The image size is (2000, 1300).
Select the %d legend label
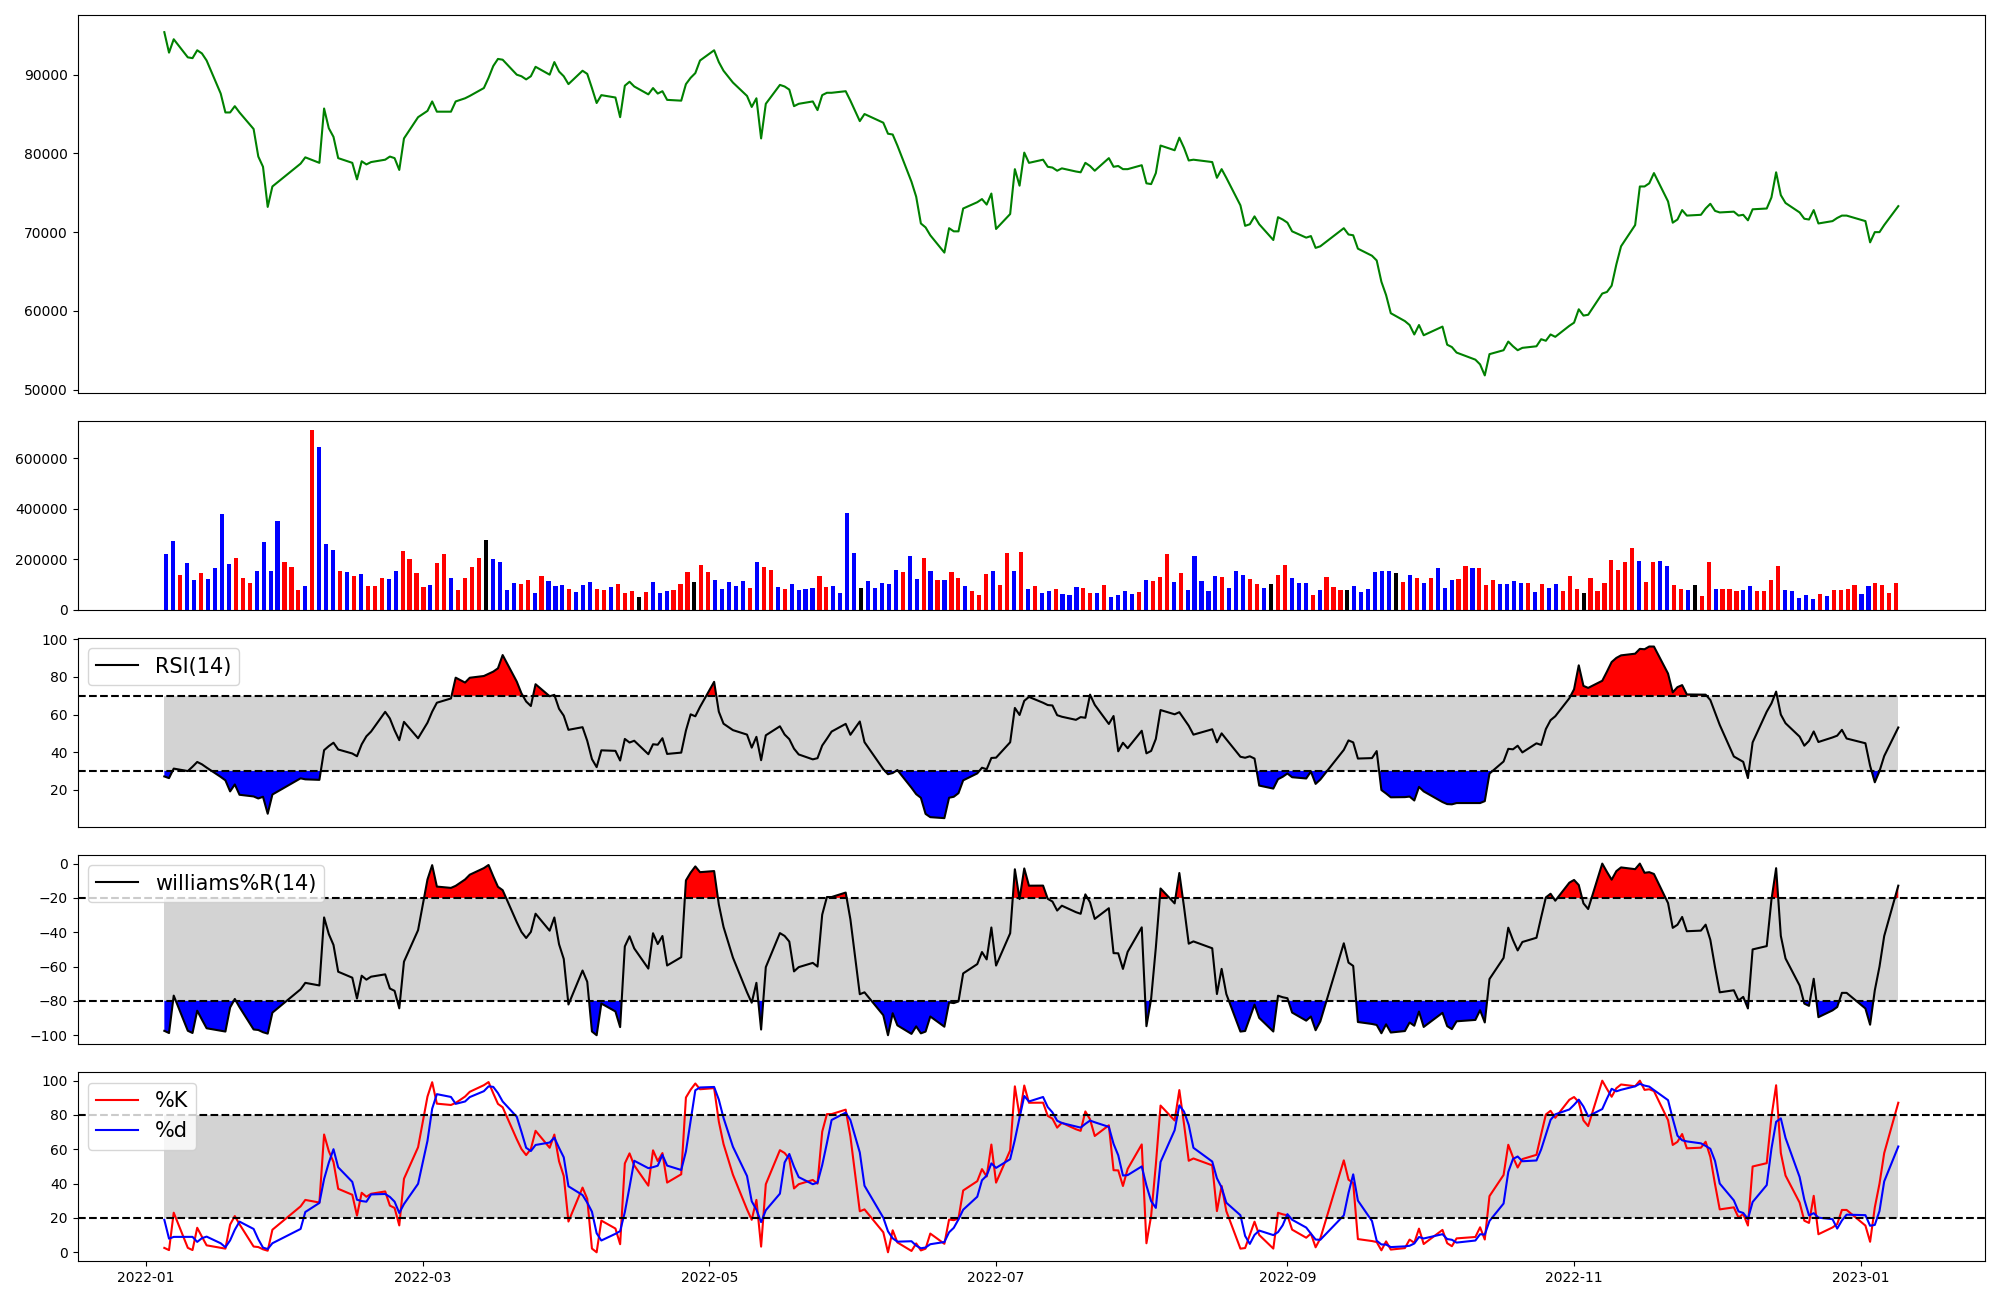pyautogui.click(x=171, y=1130)
